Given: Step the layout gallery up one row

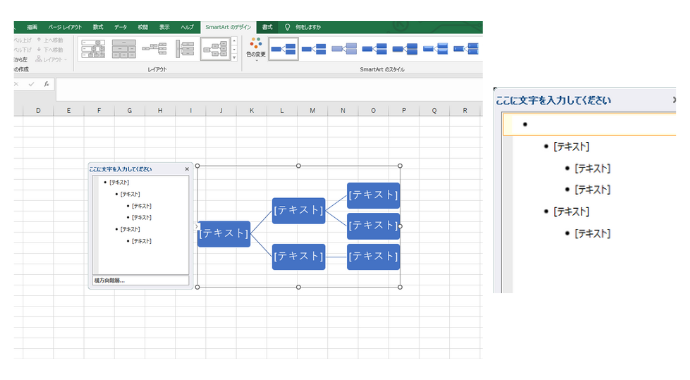Looking at the screenshot, I should click(x=235, y=41).
